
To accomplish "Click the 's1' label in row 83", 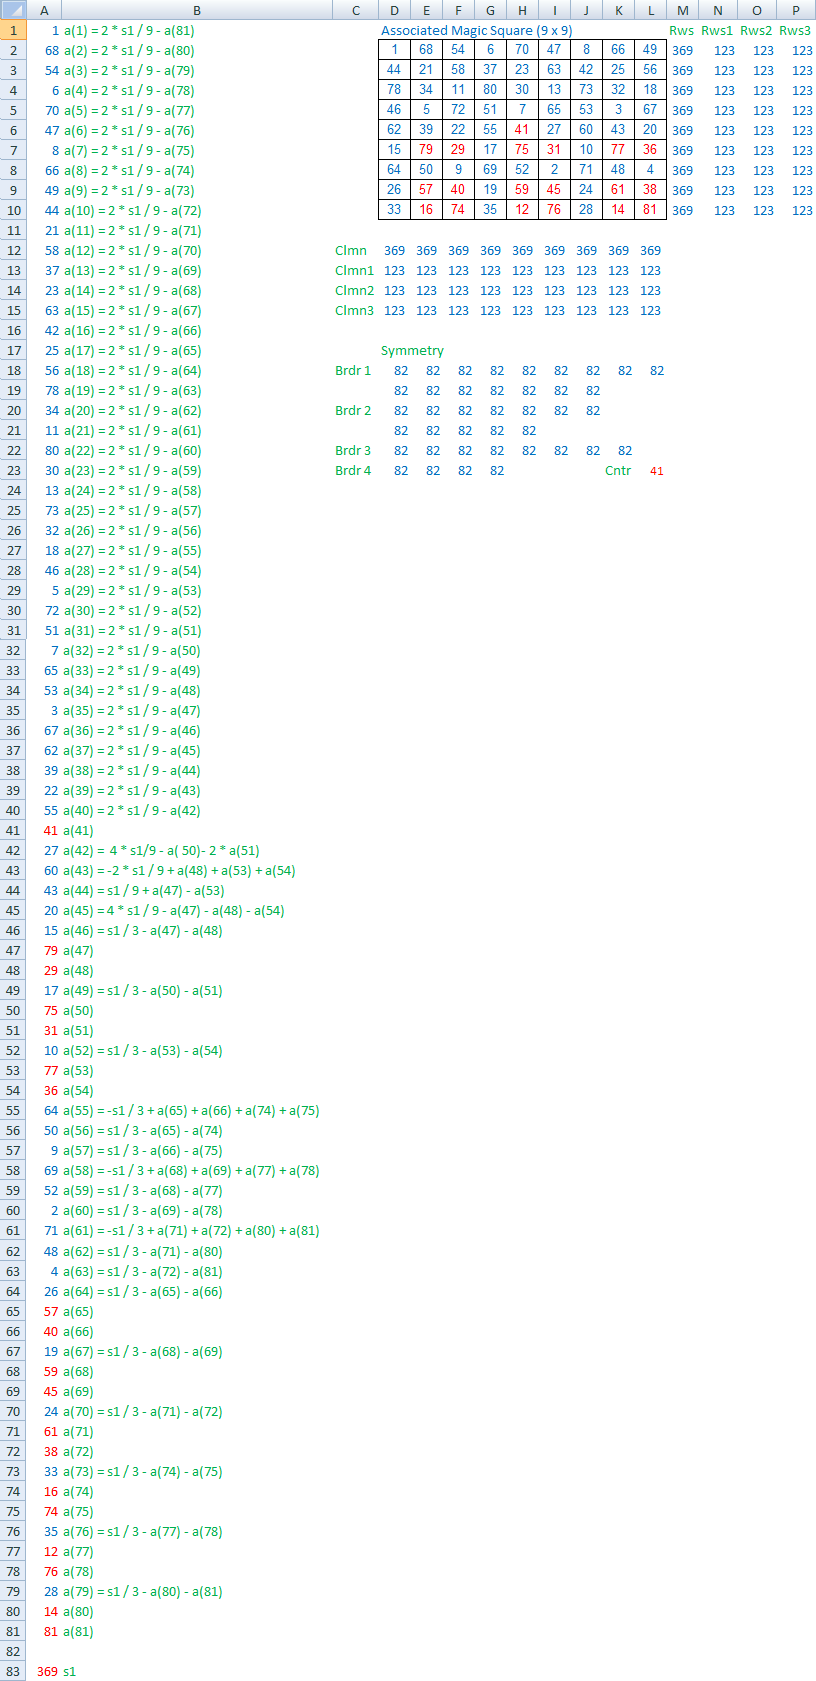I will click(69, 1671).
